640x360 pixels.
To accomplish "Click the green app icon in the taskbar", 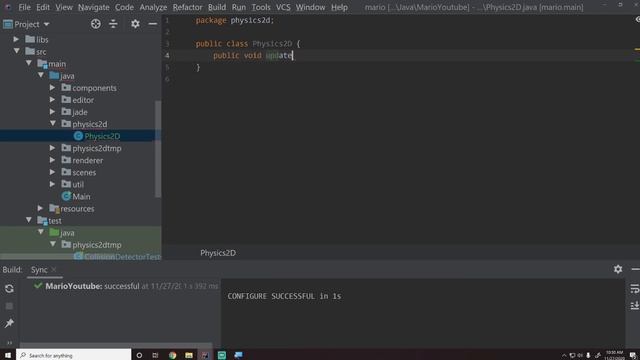I will pos(222,355).
